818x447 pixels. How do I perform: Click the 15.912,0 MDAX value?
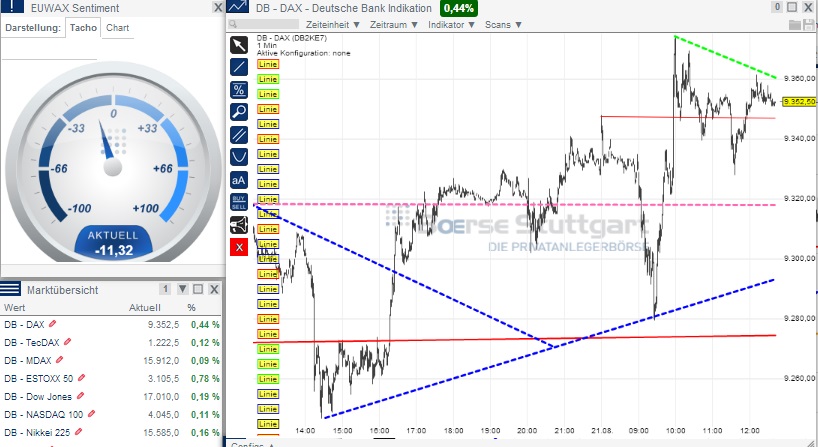161,360
